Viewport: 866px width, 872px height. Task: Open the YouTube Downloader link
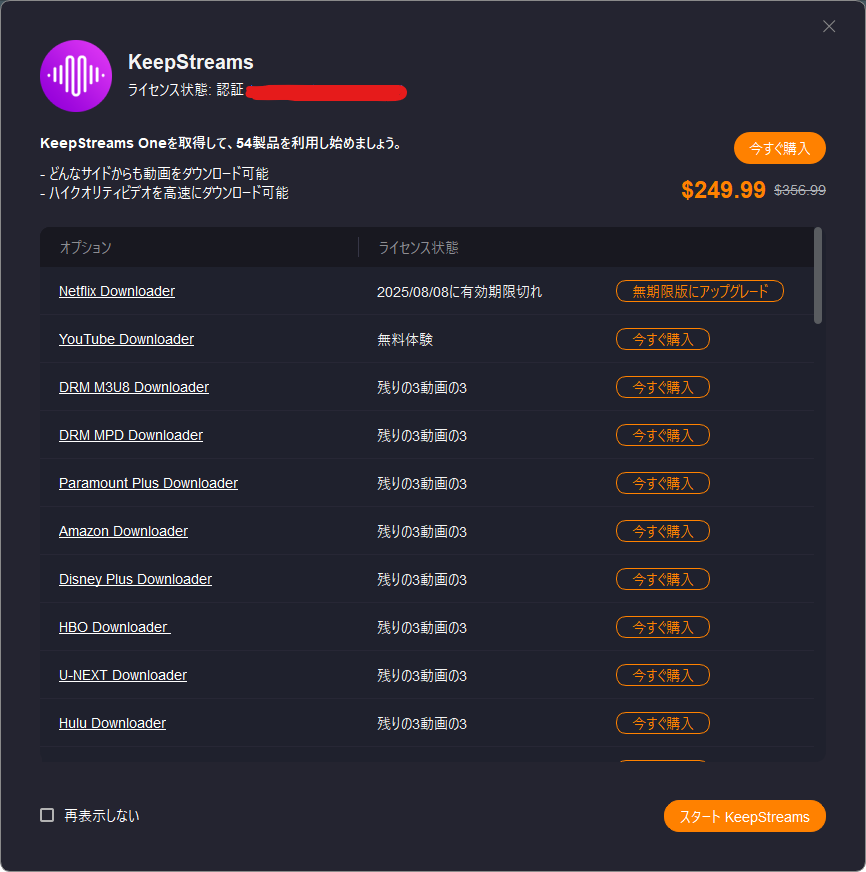click(126, 339)
